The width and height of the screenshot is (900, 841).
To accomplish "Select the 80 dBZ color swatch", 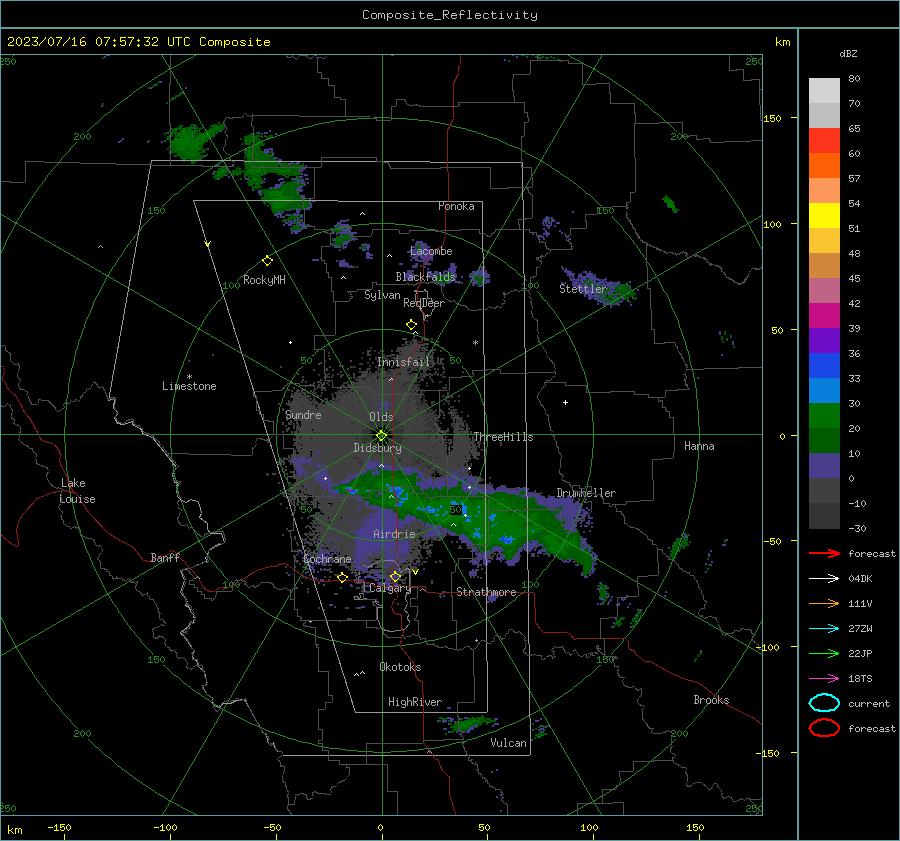I will click(824, 90).
